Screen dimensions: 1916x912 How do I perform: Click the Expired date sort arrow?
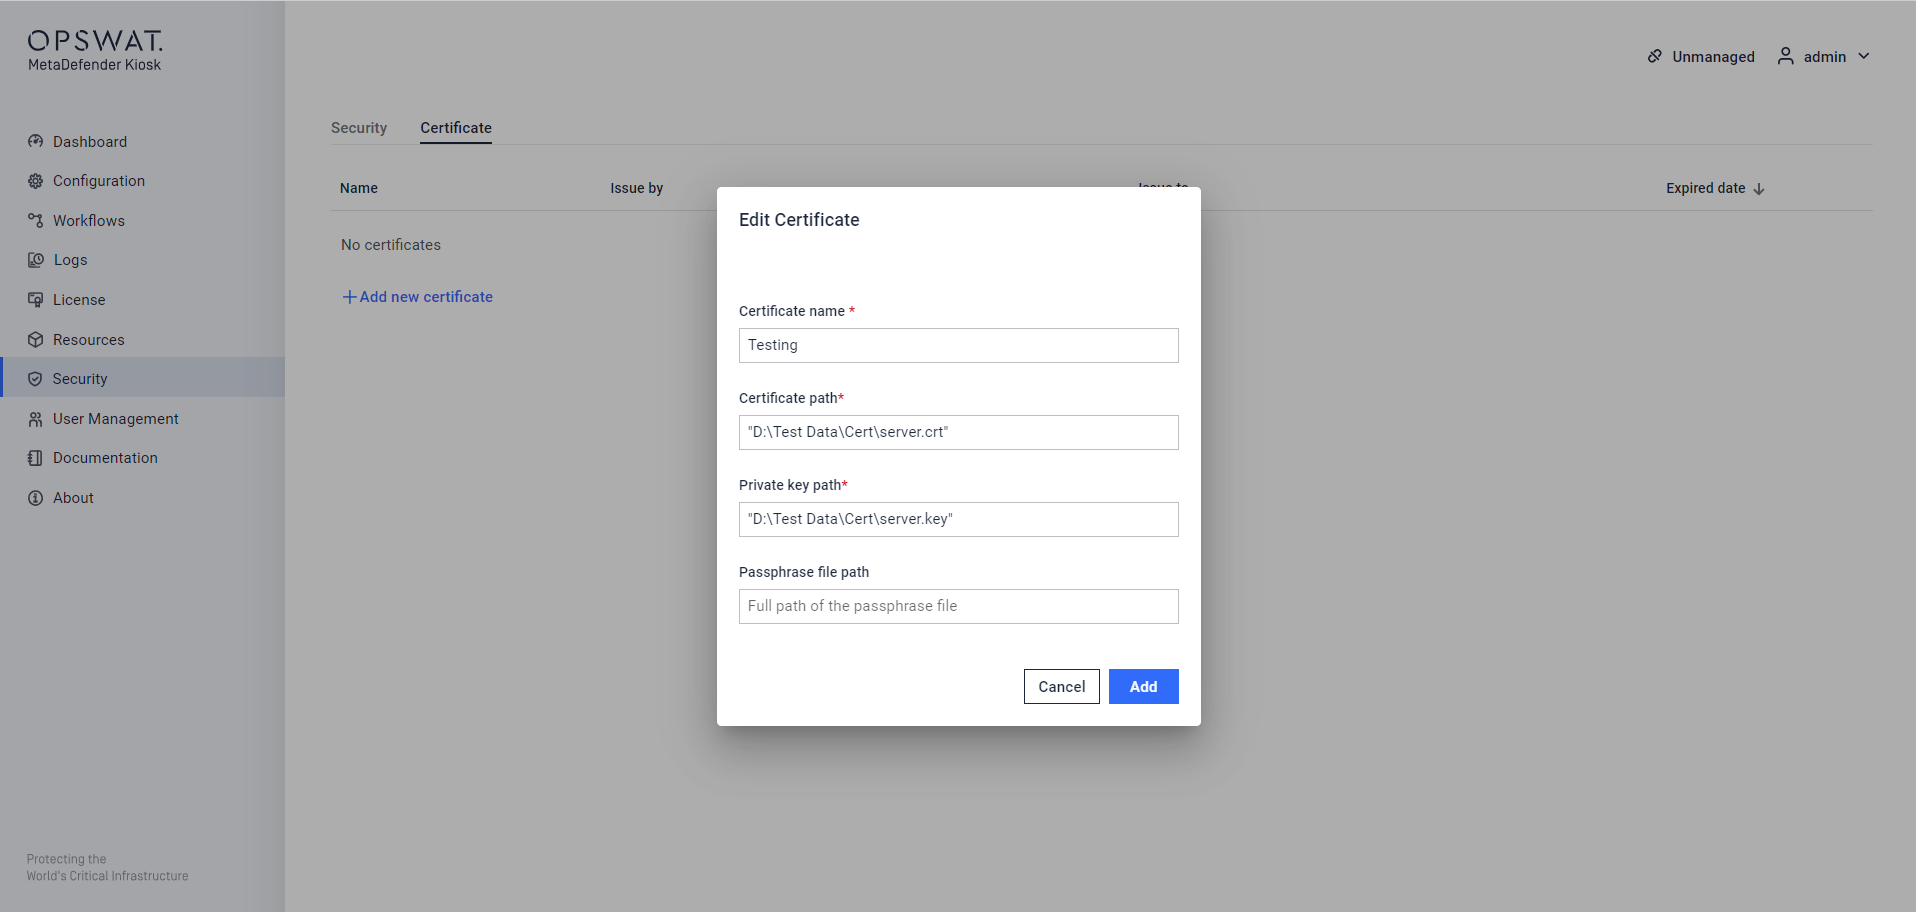[x=1759, y=189]
